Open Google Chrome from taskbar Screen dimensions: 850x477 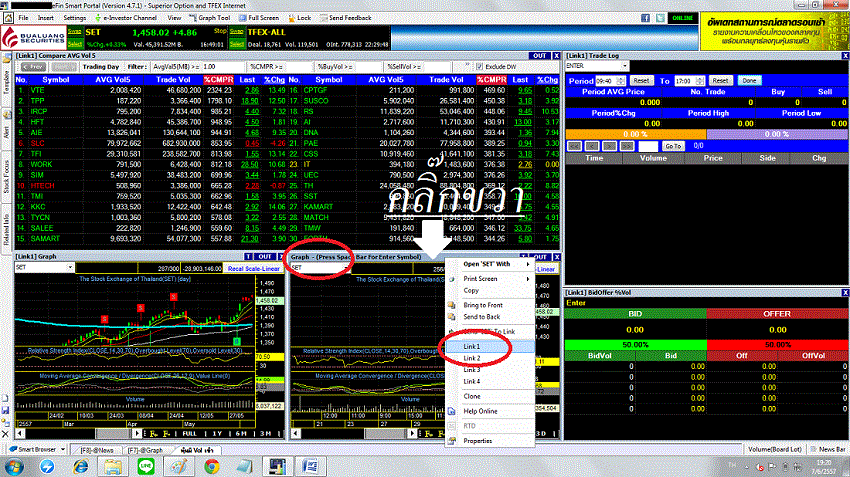211,466
